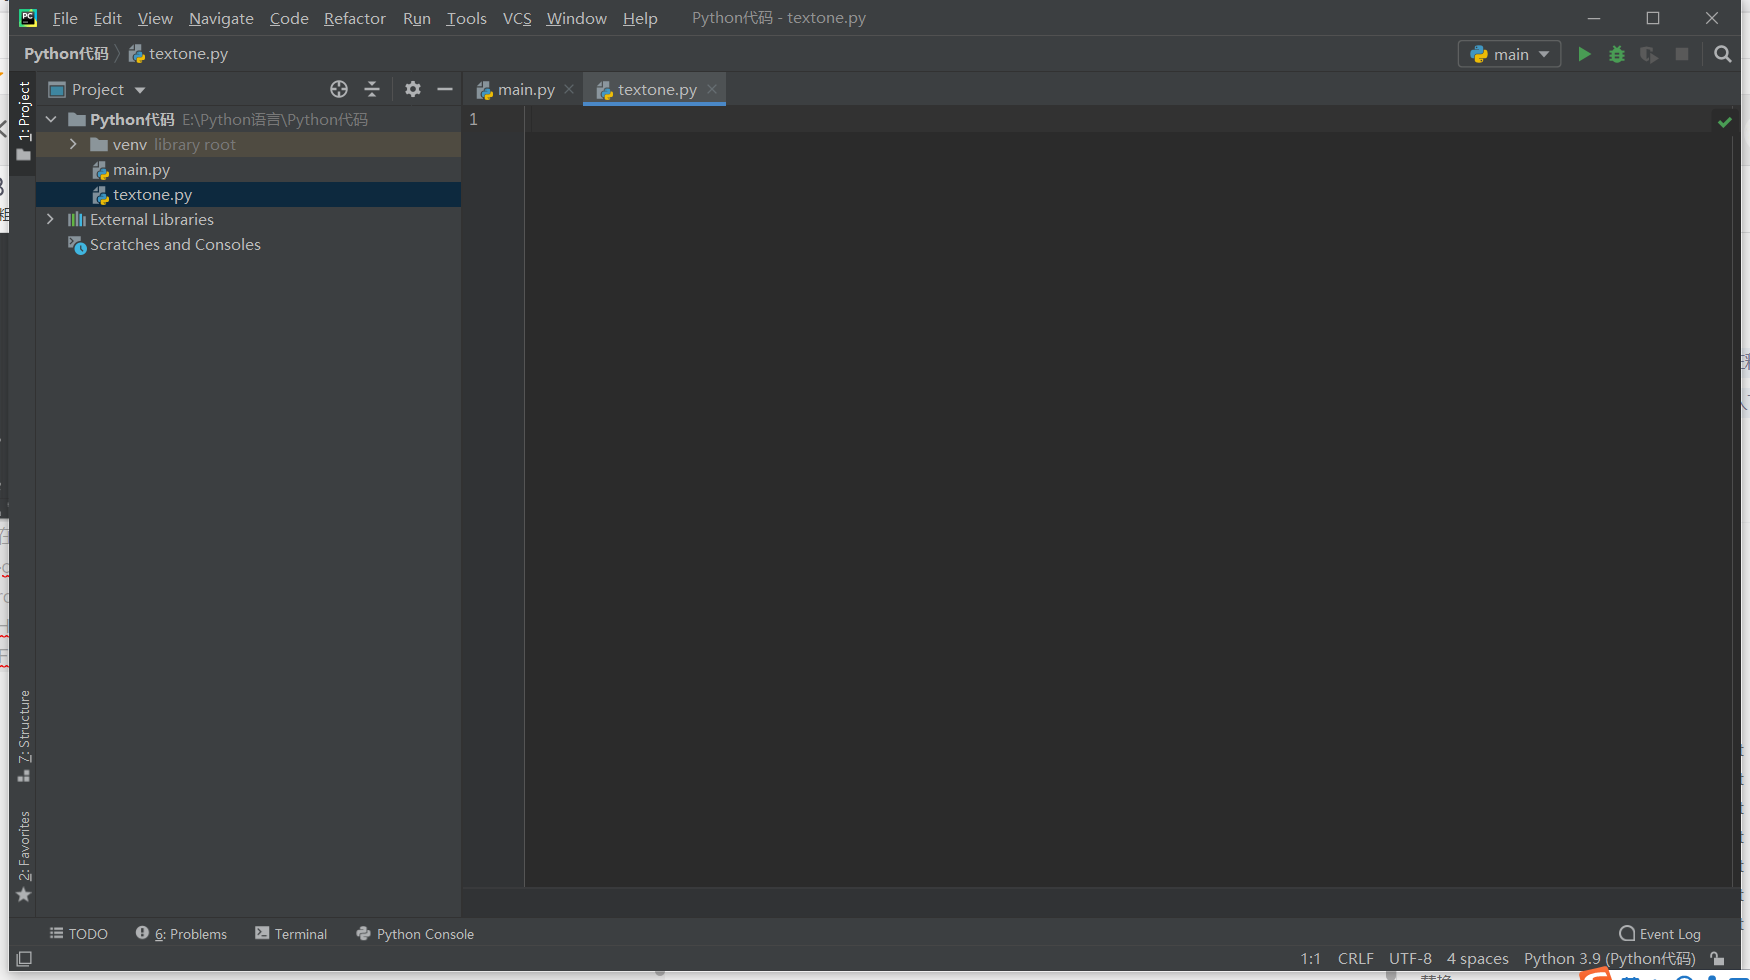The image size is (1750, 980).
Task: Open the VCS menu
Action: pyautogui.click(x=517, y=18)
